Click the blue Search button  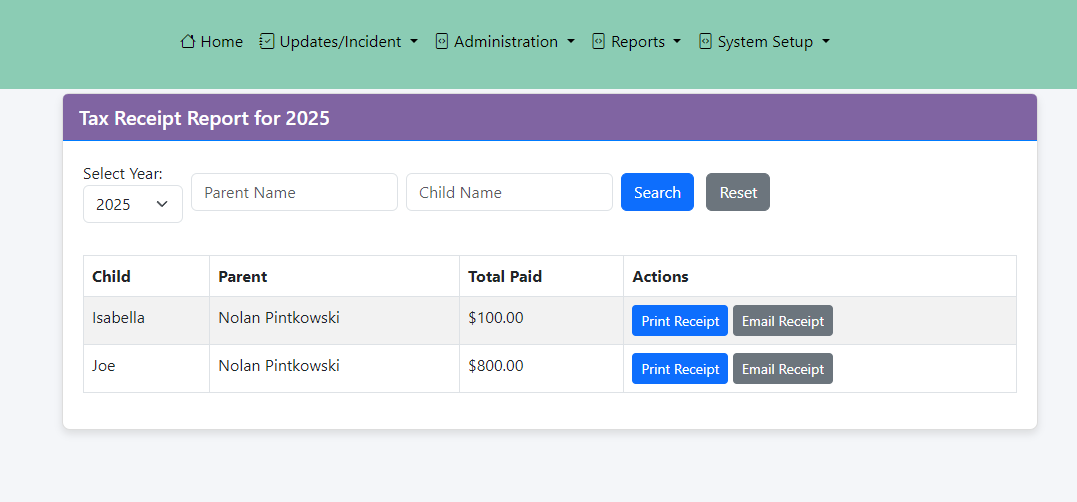tap(657, 192)
